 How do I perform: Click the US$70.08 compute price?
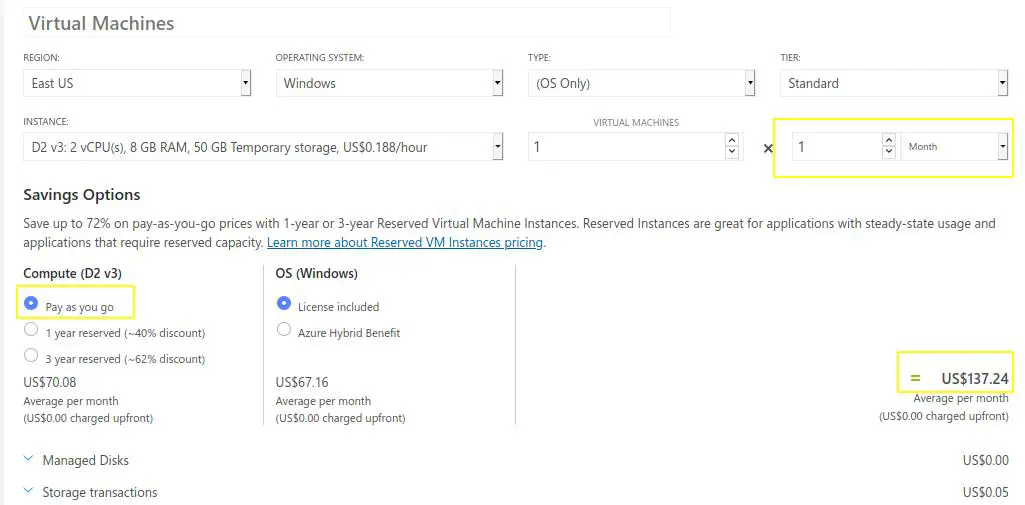pos(50,382)
